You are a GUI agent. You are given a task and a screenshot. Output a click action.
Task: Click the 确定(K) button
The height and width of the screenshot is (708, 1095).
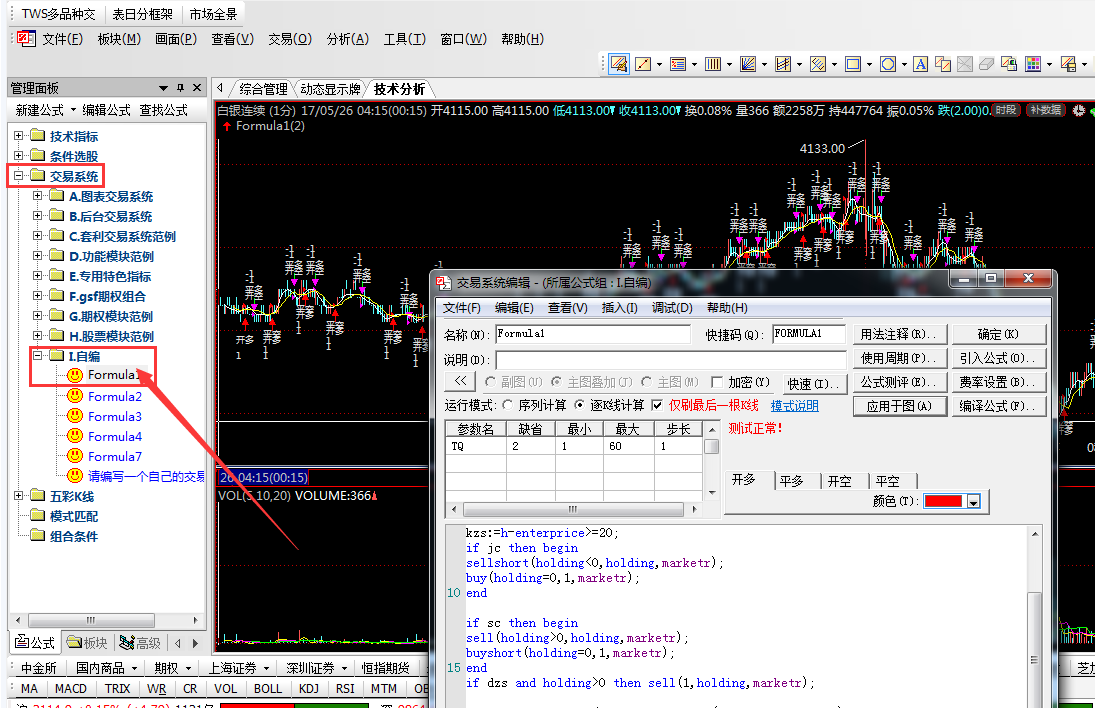click(998, 334)
